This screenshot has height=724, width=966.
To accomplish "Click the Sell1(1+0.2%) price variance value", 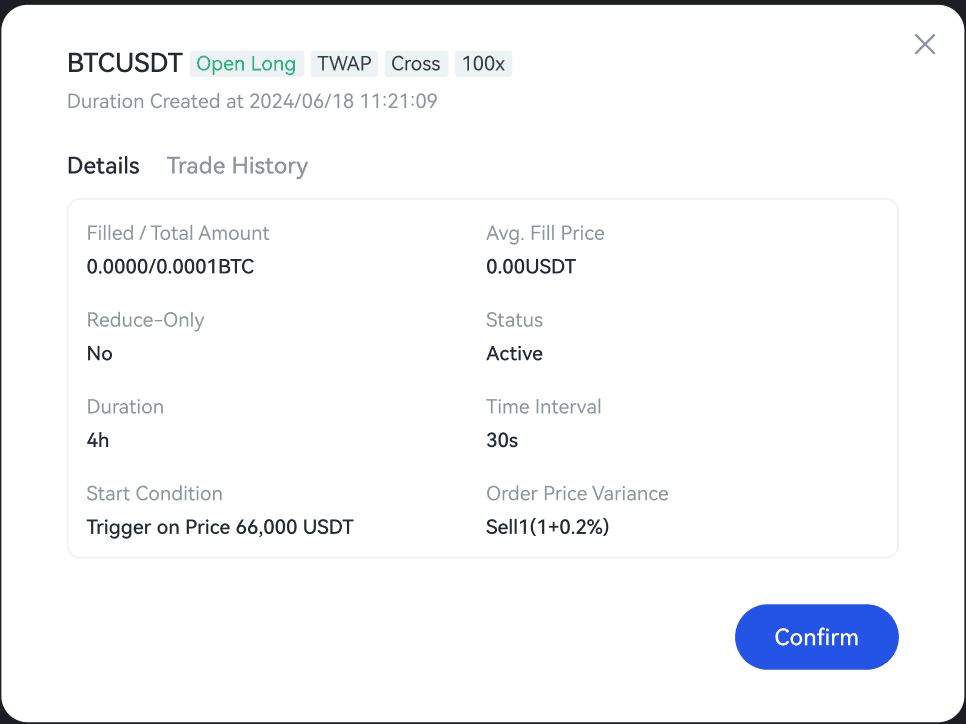I will 548,527.
